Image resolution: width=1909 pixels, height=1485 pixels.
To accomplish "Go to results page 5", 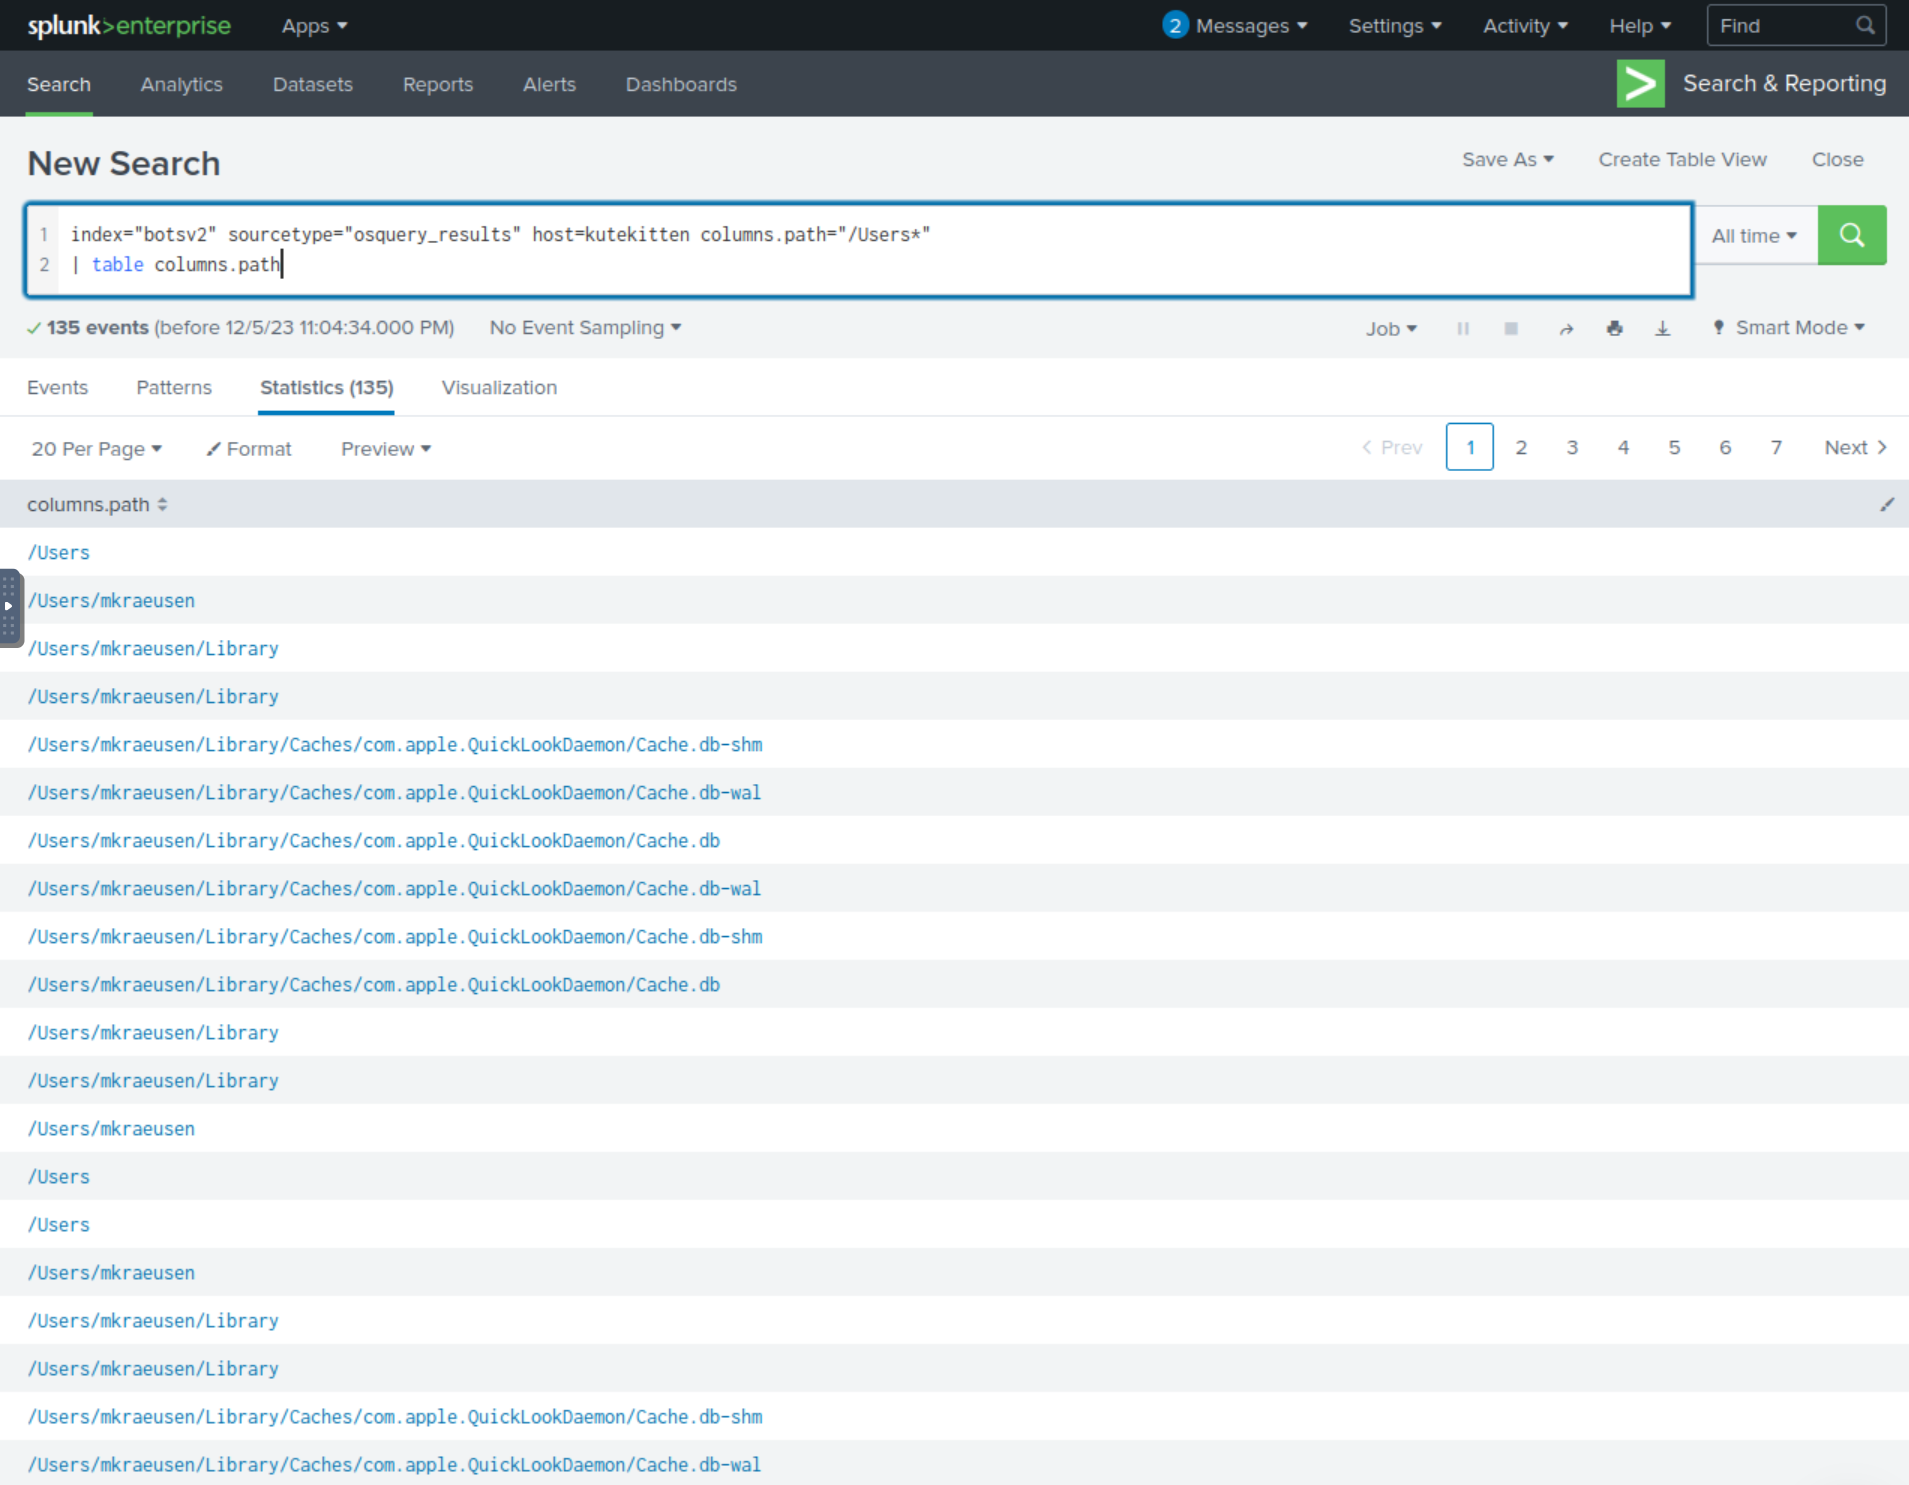I will click(x=1674, y=447).
